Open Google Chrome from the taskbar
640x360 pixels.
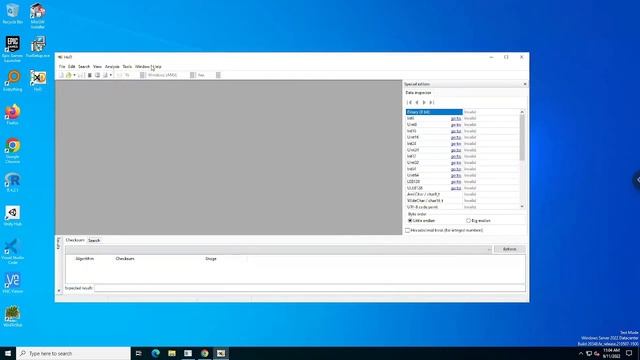tap(204, 353)
